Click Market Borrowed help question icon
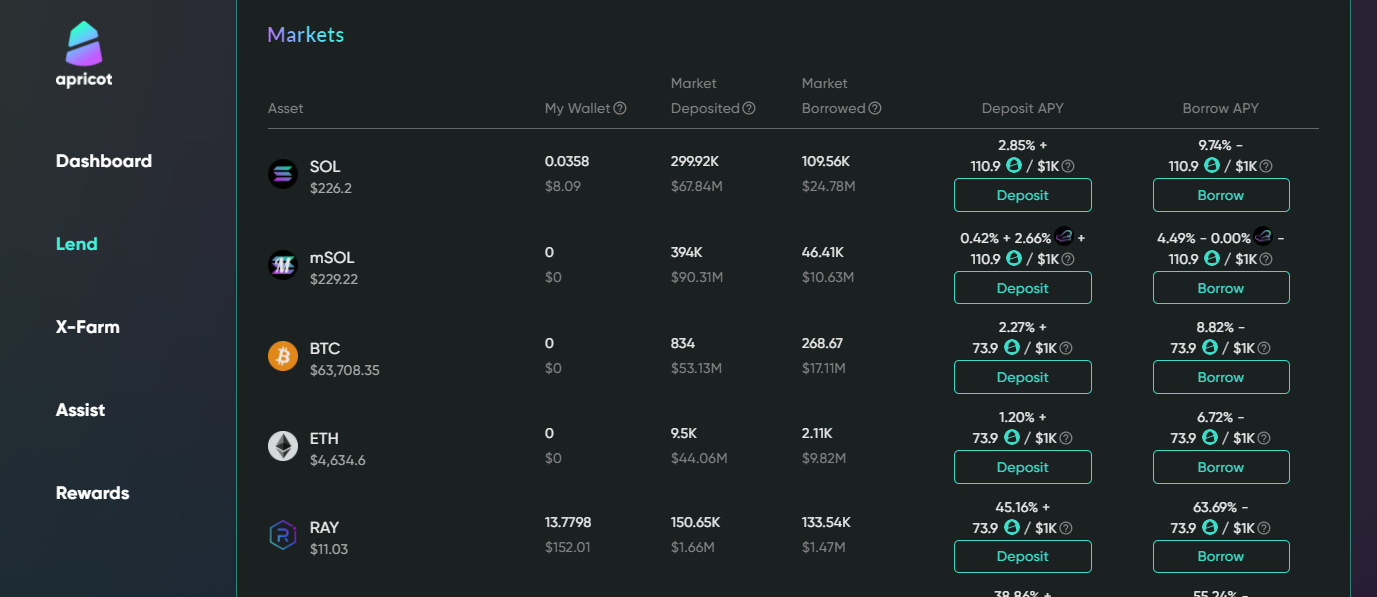Screen dimensions: 1377x597 click(x=875, y=108)
